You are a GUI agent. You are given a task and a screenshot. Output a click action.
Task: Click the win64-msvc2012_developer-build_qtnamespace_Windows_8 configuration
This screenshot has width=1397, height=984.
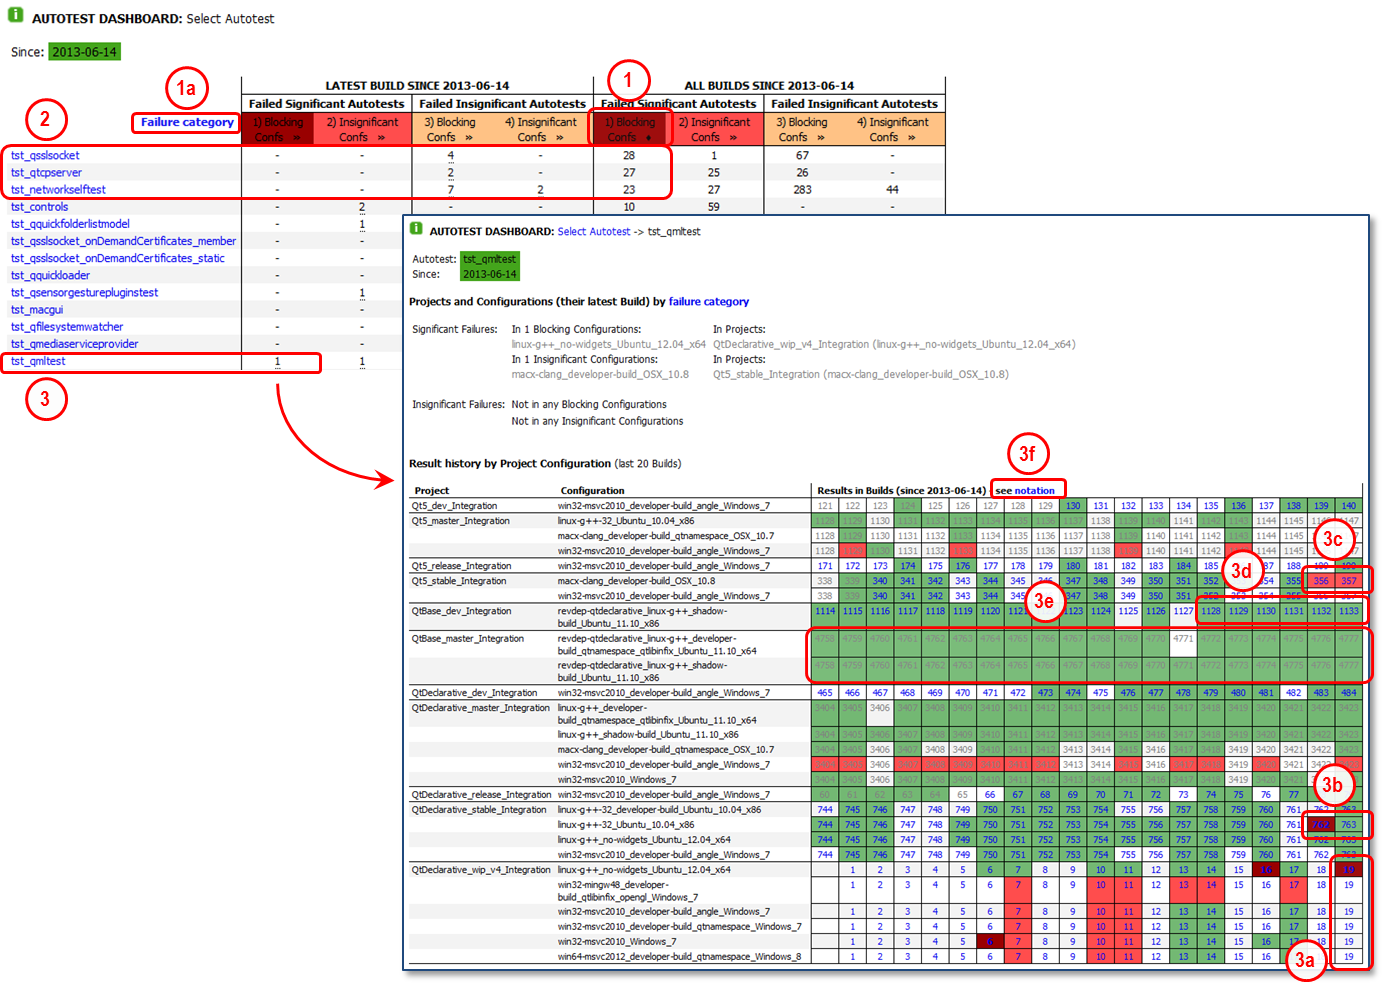[679, 957]
